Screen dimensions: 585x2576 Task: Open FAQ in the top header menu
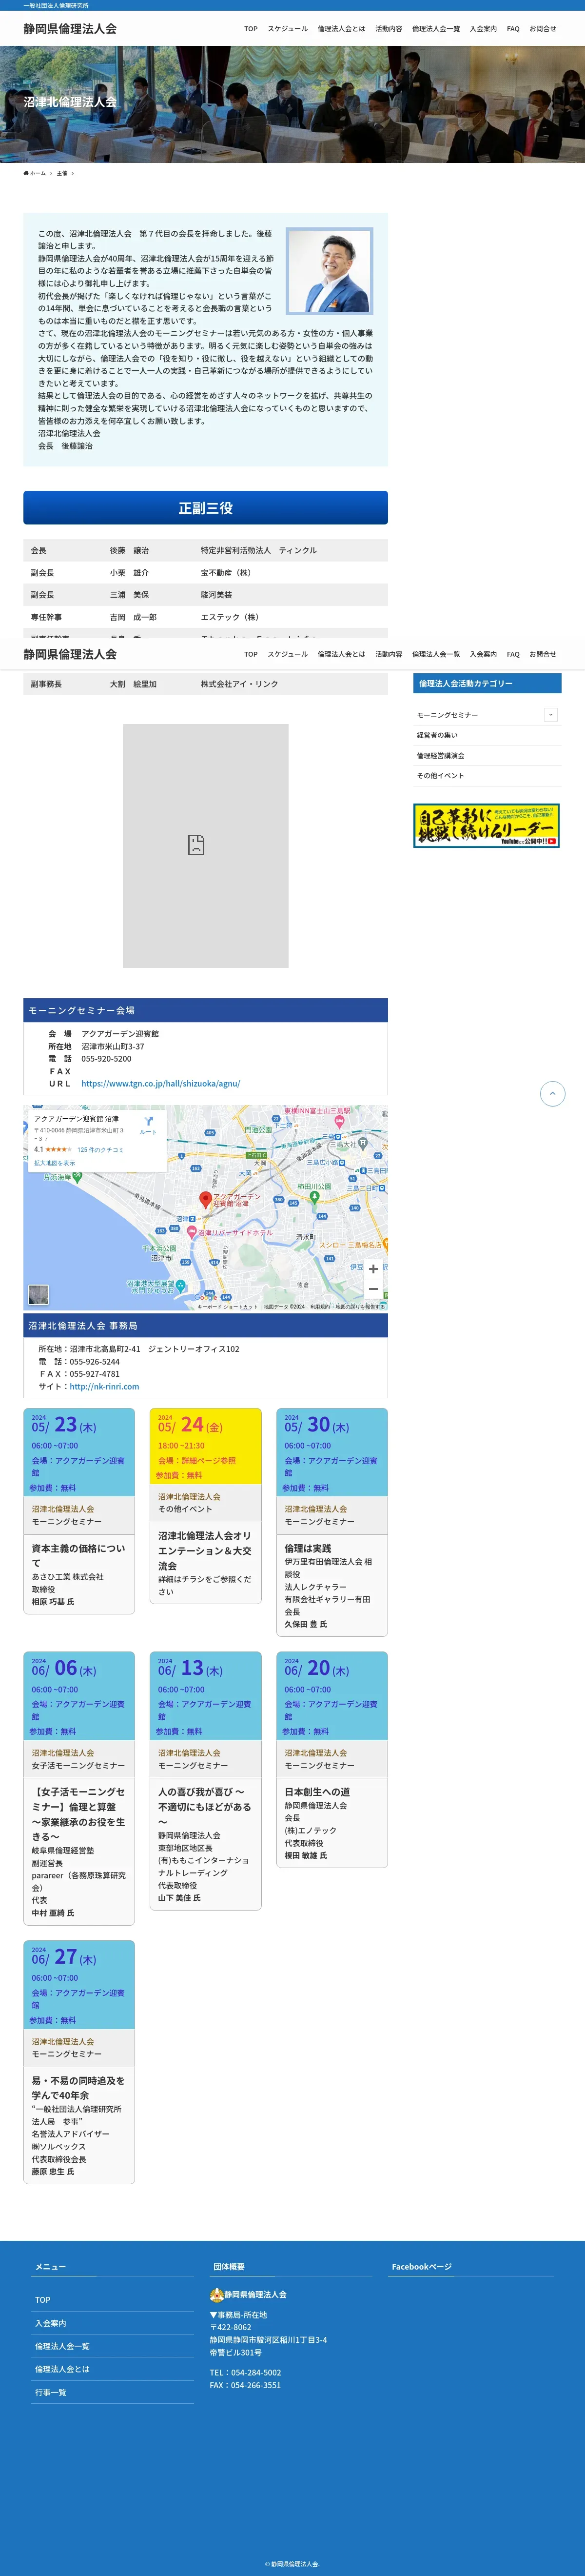513,29
